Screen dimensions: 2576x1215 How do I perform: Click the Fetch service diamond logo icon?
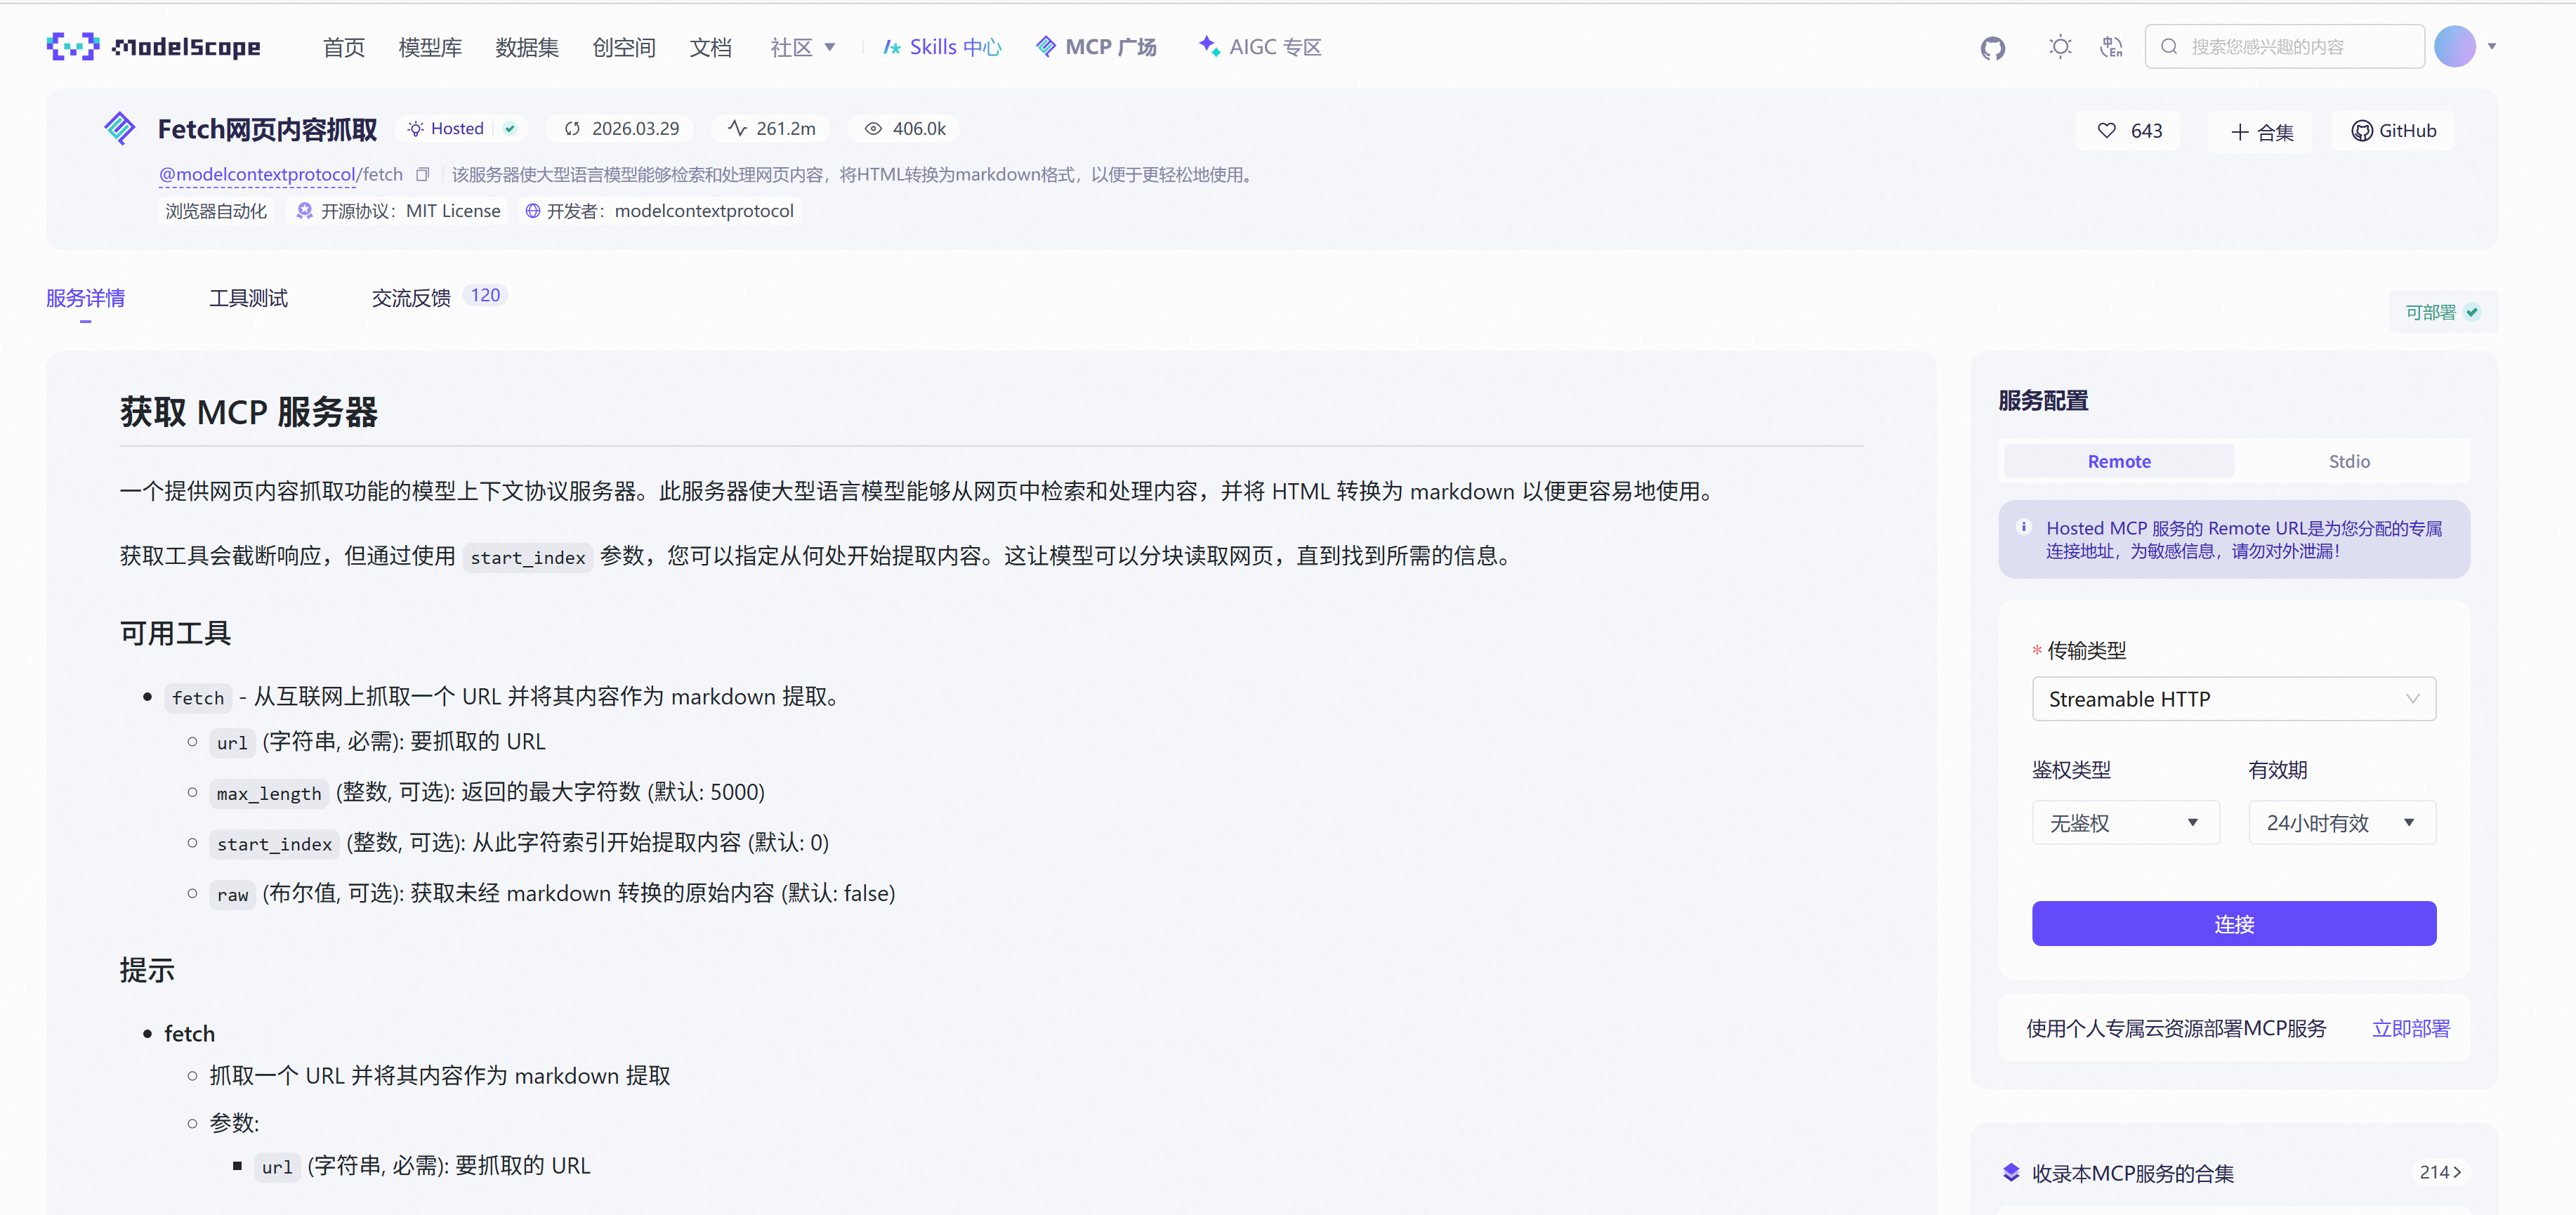pyautogui.click(x=120, y=128)
